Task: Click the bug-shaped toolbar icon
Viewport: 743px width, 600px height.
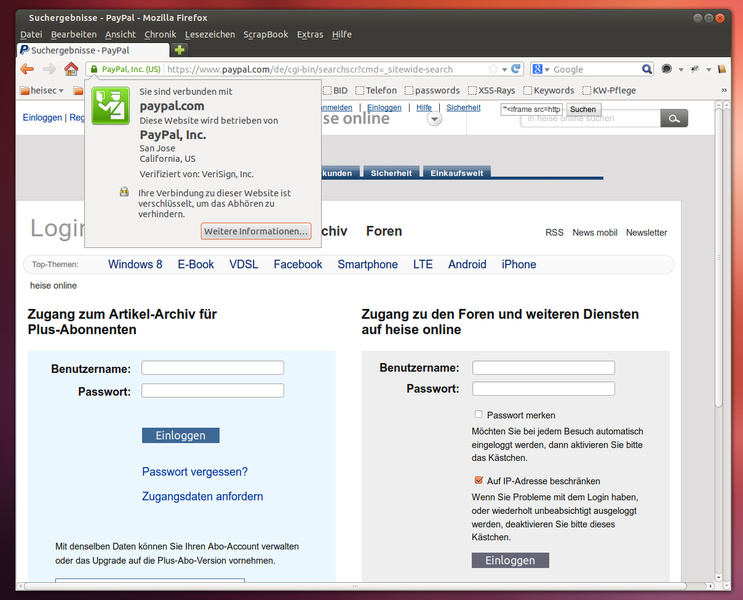Action: [695, 69]
